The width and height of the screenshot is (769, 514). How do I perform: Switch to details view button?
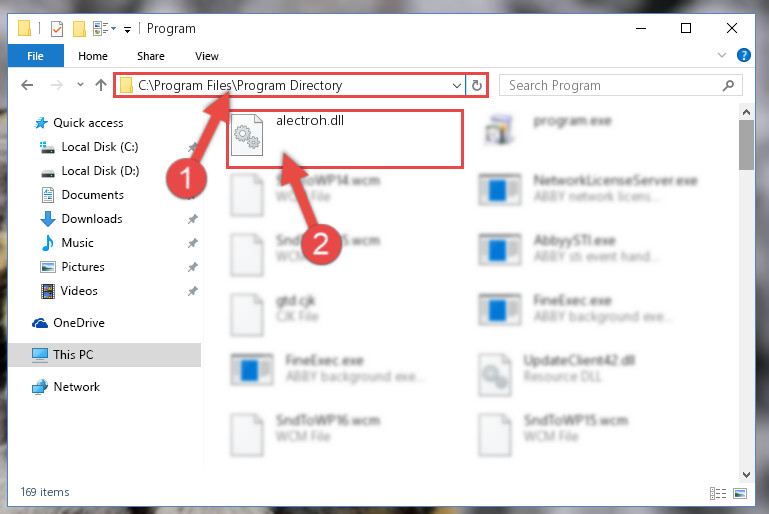point(718,493)
